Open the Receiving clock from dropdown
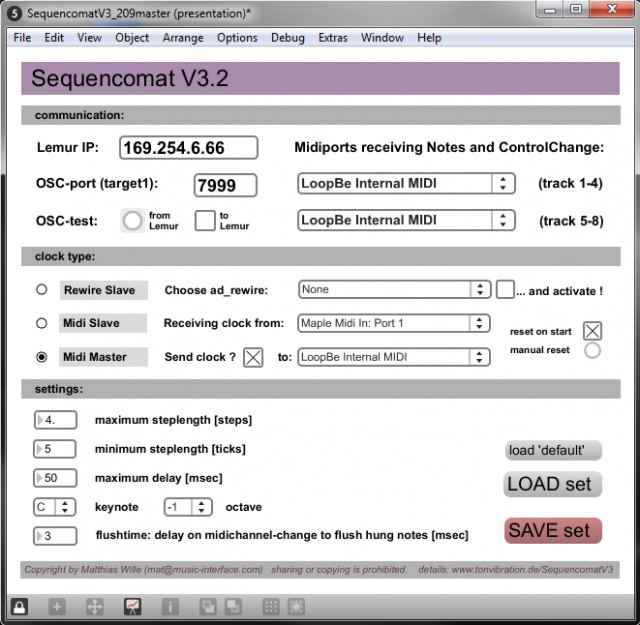 pos(394,323)
